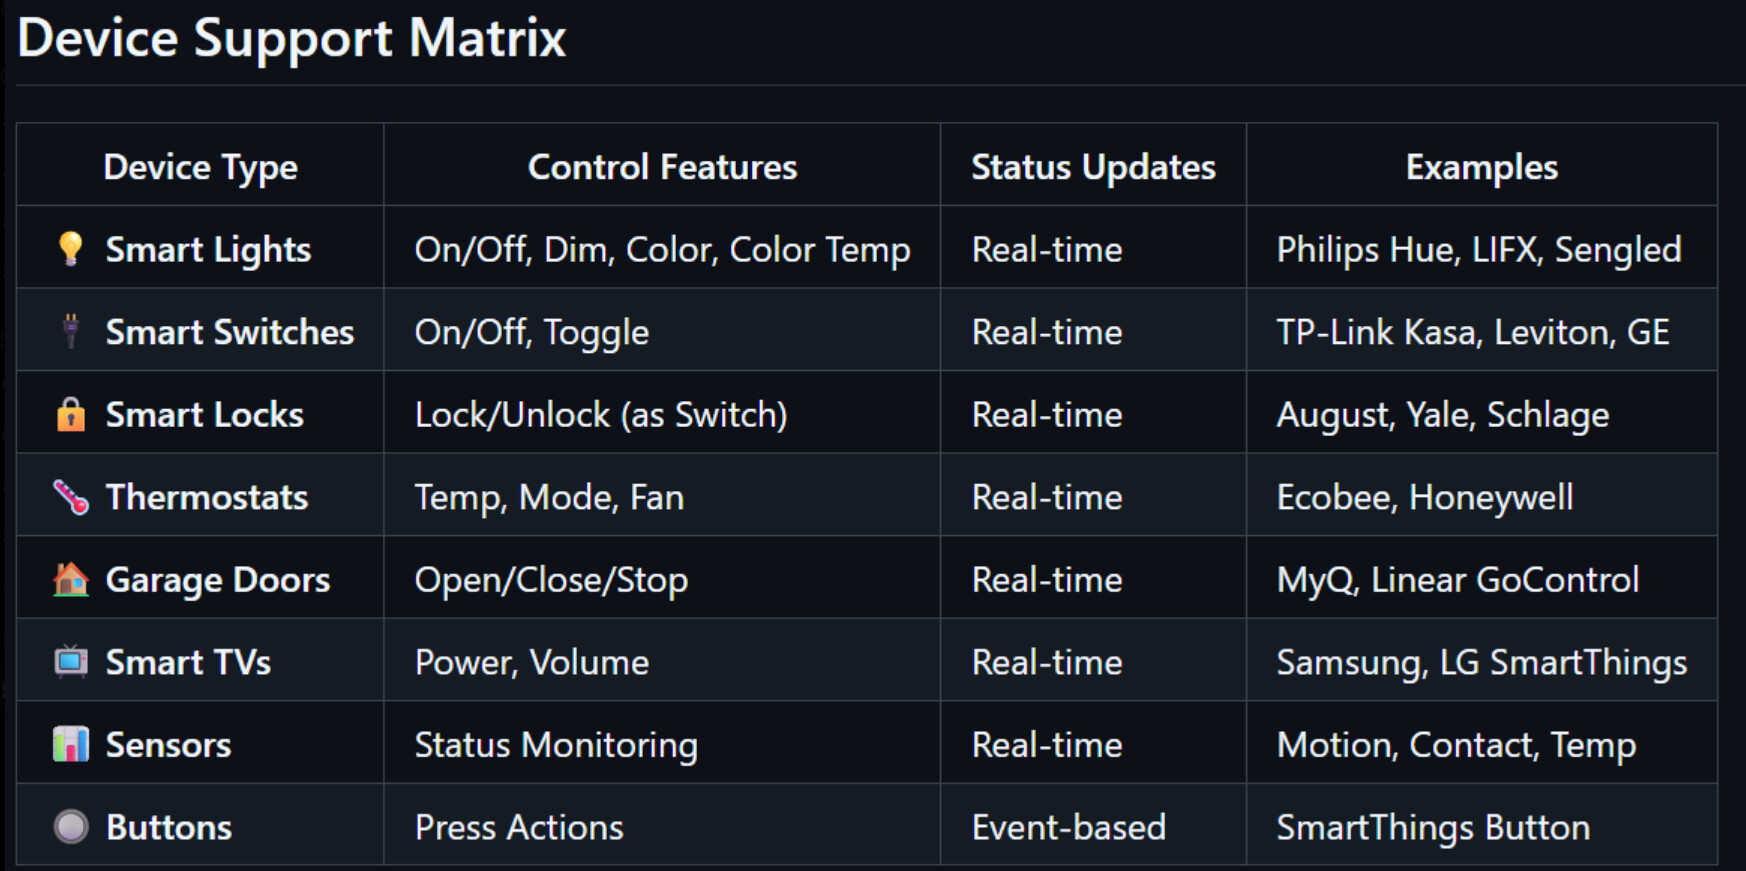
Task: Click the thermometer icon beside Thermostats
Action: tap(70, 497)
